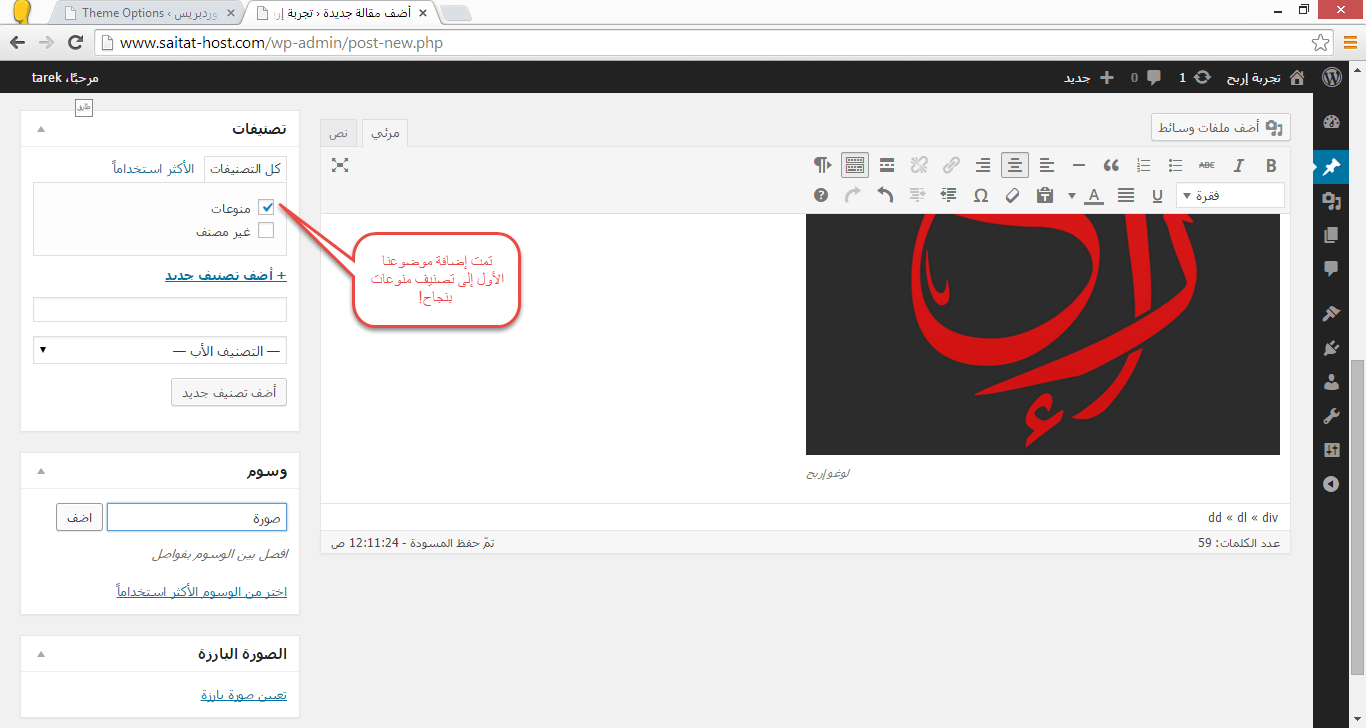
Task: Insert the Read More tag
Action: coord(887,165)
